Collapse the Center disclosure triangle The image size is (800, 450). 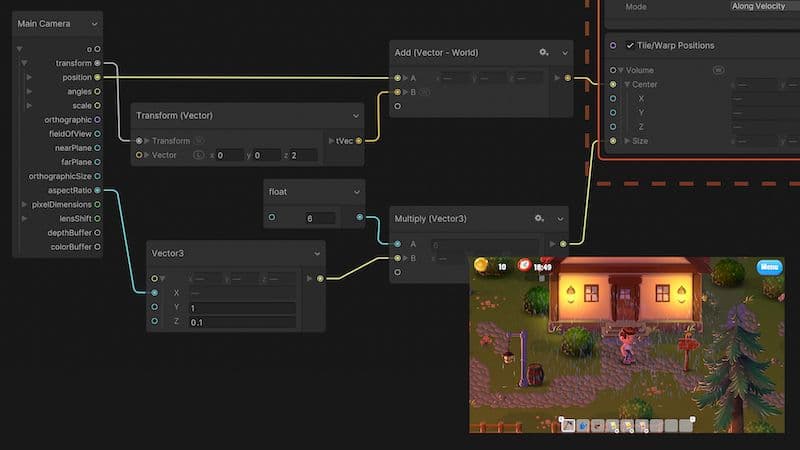pyautogui.click(x=627, y=85)
